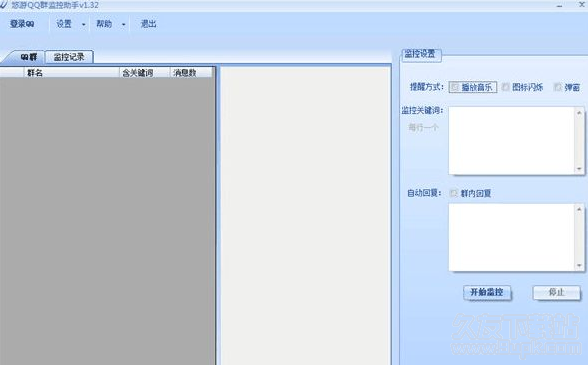Sort by the 群名 column header
This screenshot has height=365, width=588.
click(x=71, y=72)
